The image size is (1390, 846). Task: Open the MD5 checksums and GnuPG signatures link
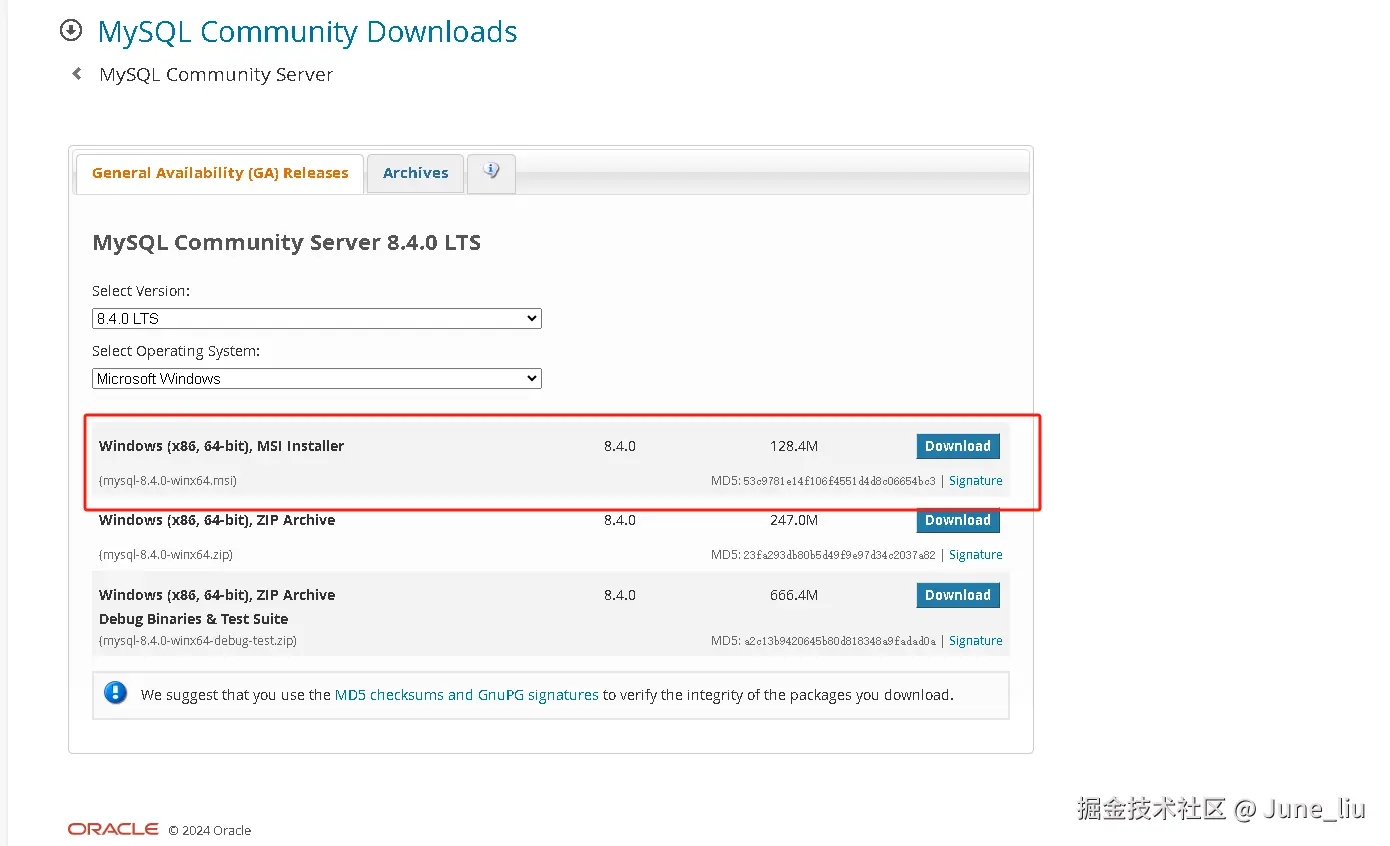pyautogui.click(x=467, y=695)
